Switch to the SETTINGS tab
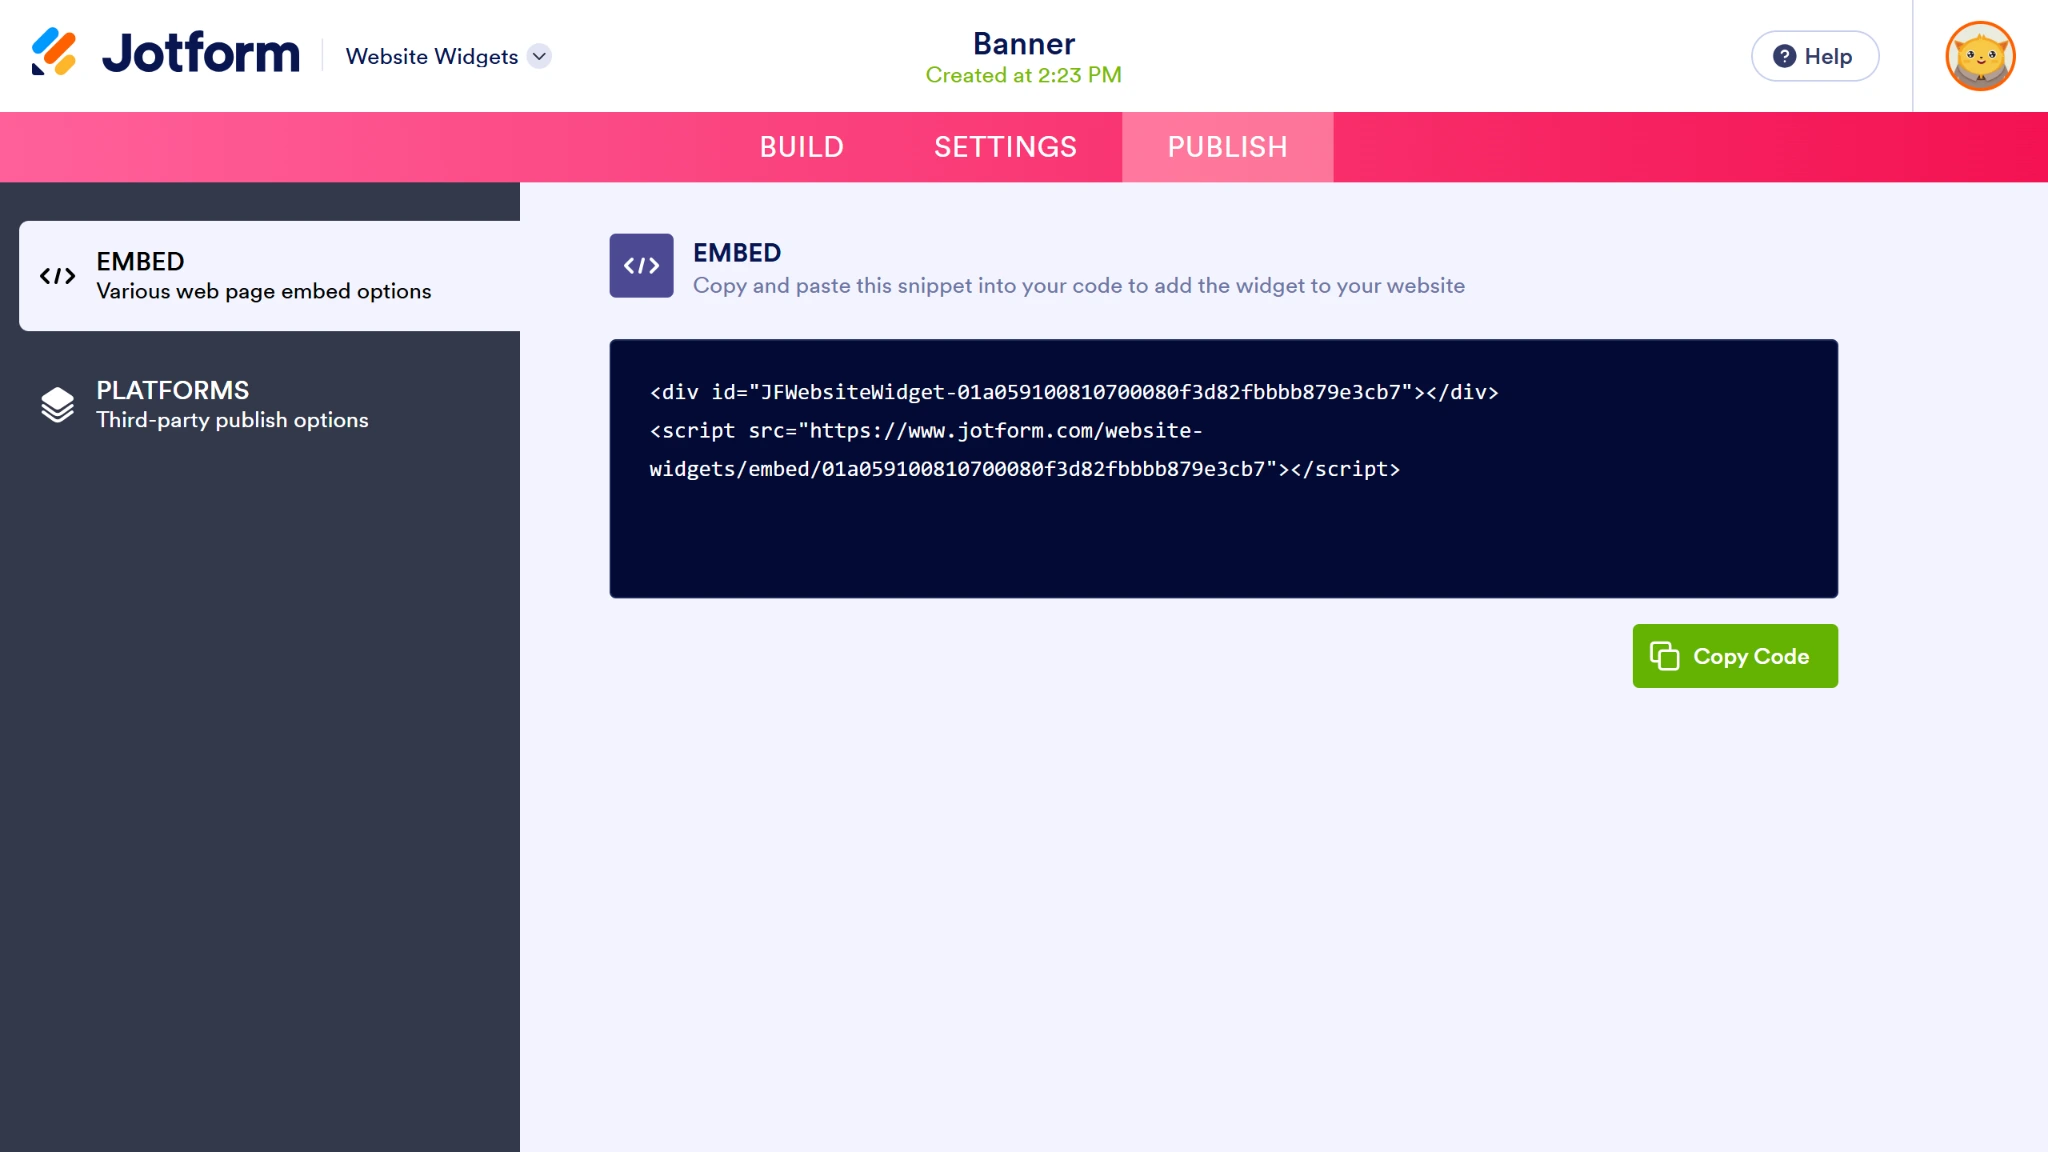 click(x=1005, y=147)
